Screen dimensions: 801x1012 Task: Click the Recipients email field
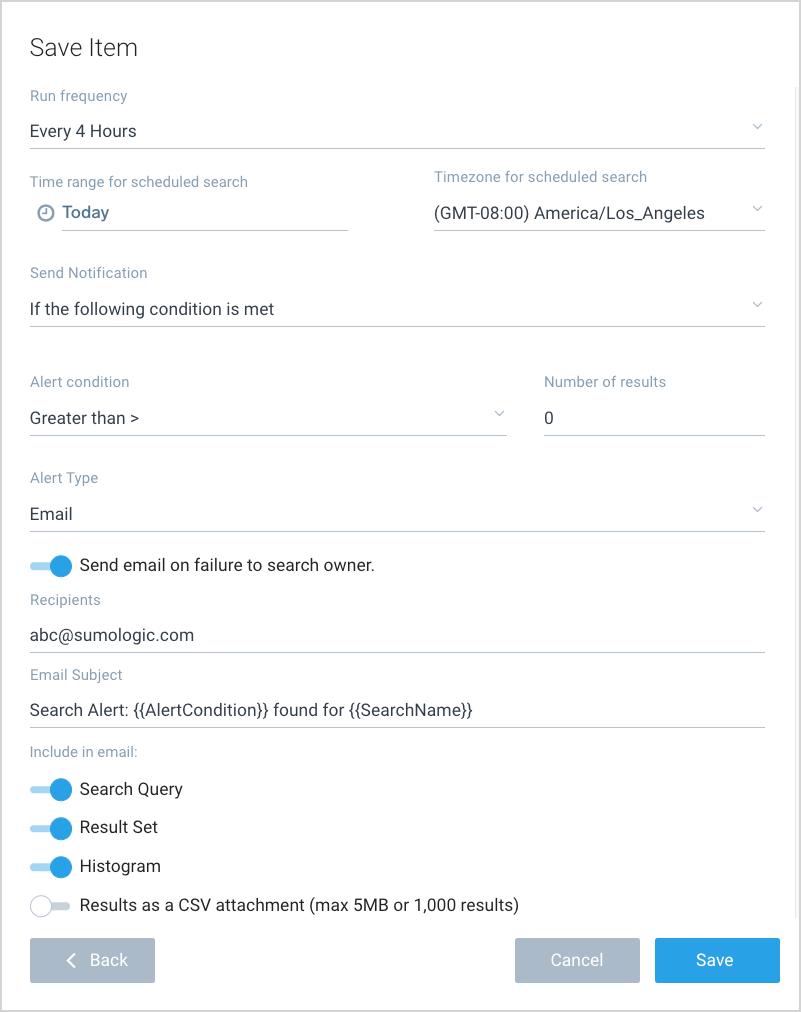pos(397,635)
